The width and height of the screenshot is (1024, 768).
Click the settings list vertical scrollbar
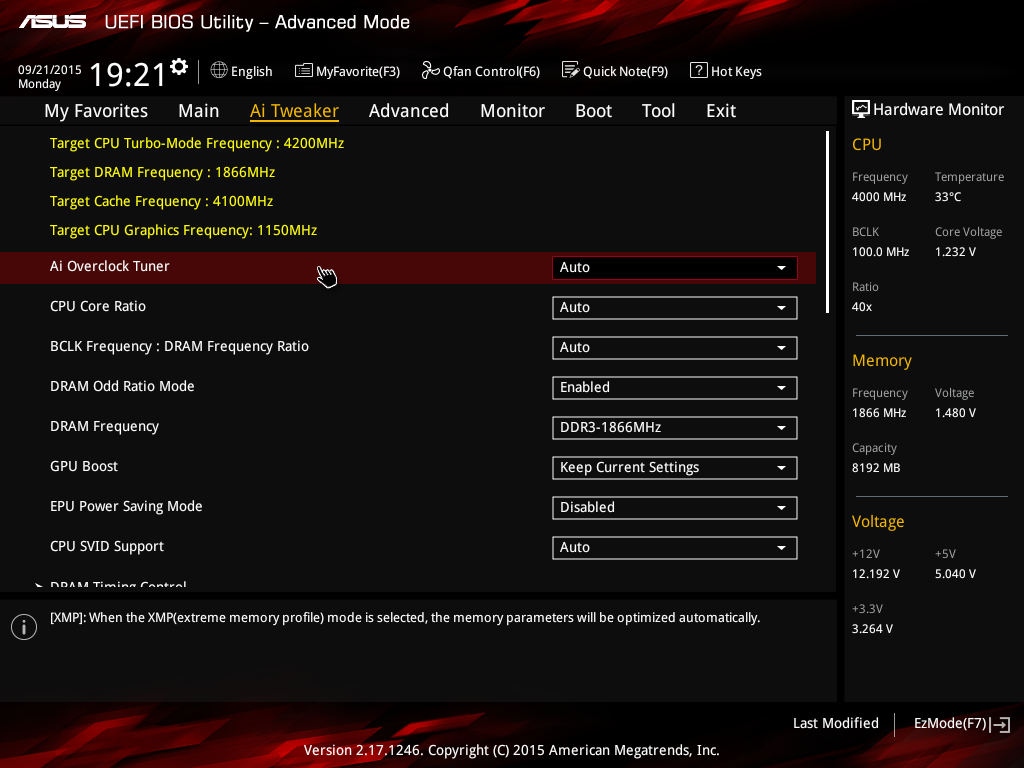pos(827,222)
